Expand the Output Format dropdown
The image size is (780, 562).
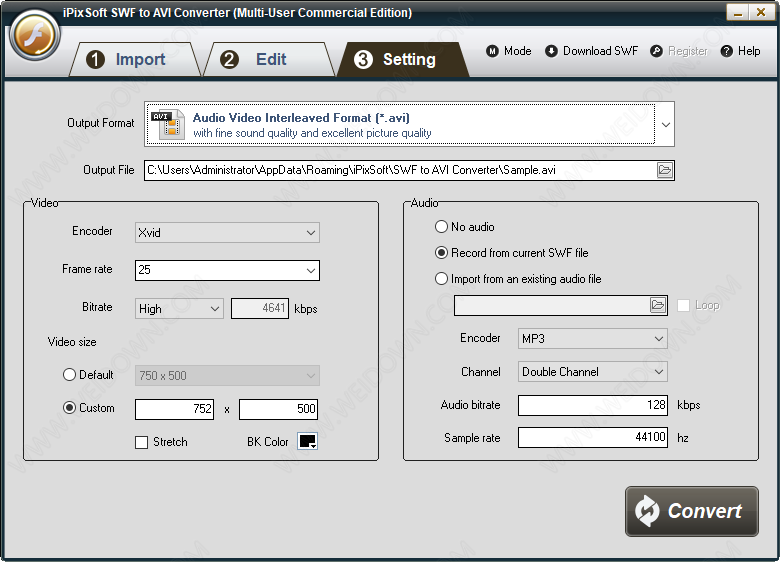666,124
